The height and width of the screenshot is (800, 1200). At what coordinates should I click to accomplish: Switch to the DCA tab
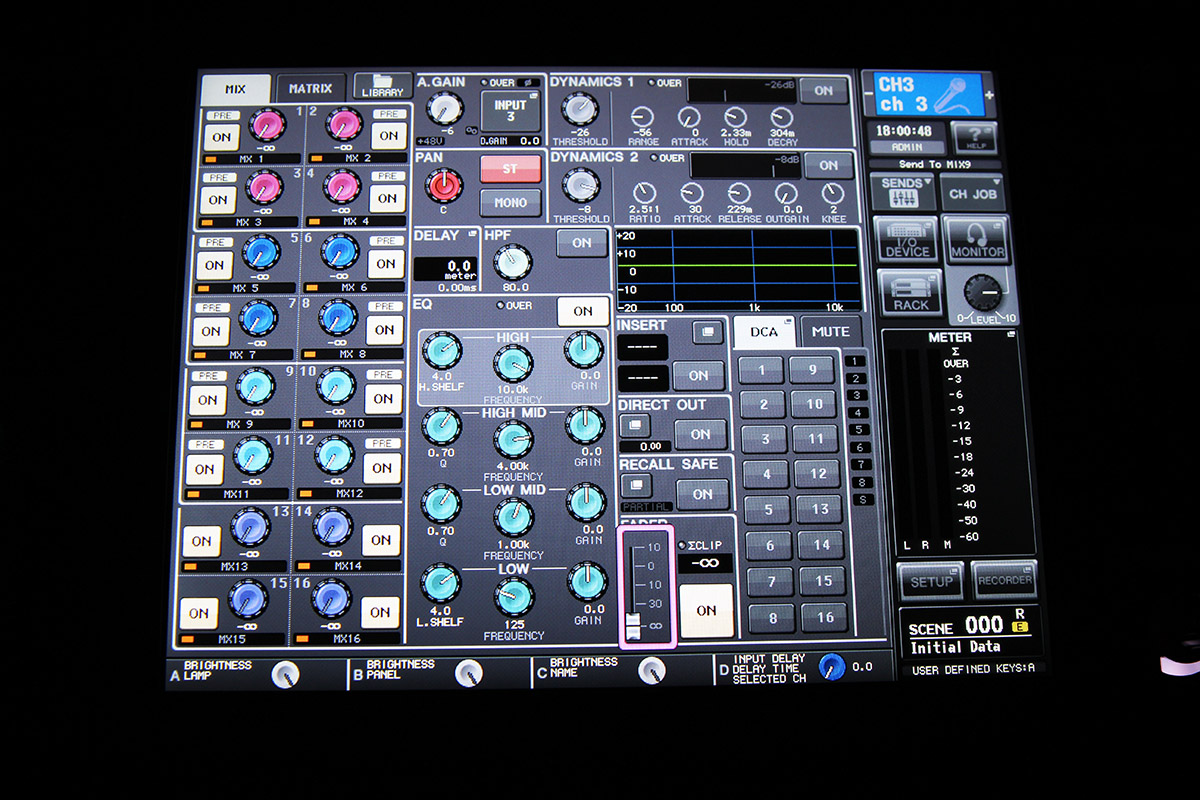coord(764,333)
